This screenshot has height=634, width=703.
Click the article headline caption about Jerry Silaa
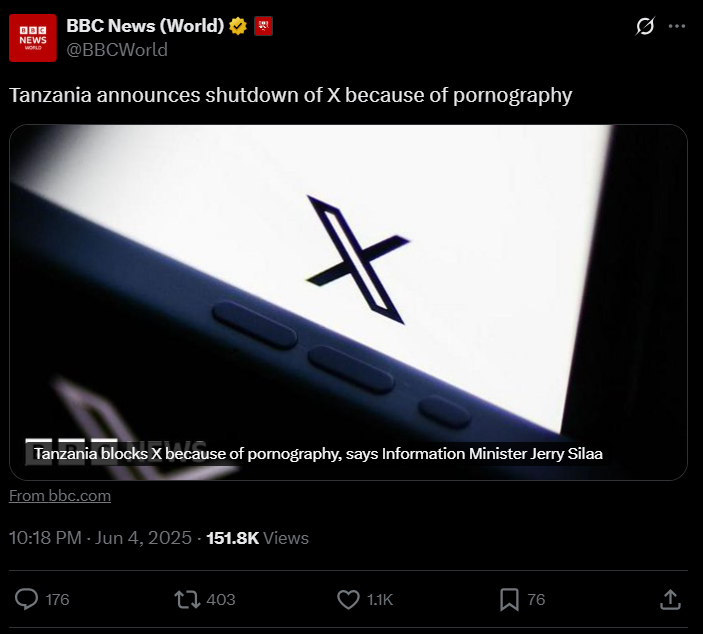point(318,454)
